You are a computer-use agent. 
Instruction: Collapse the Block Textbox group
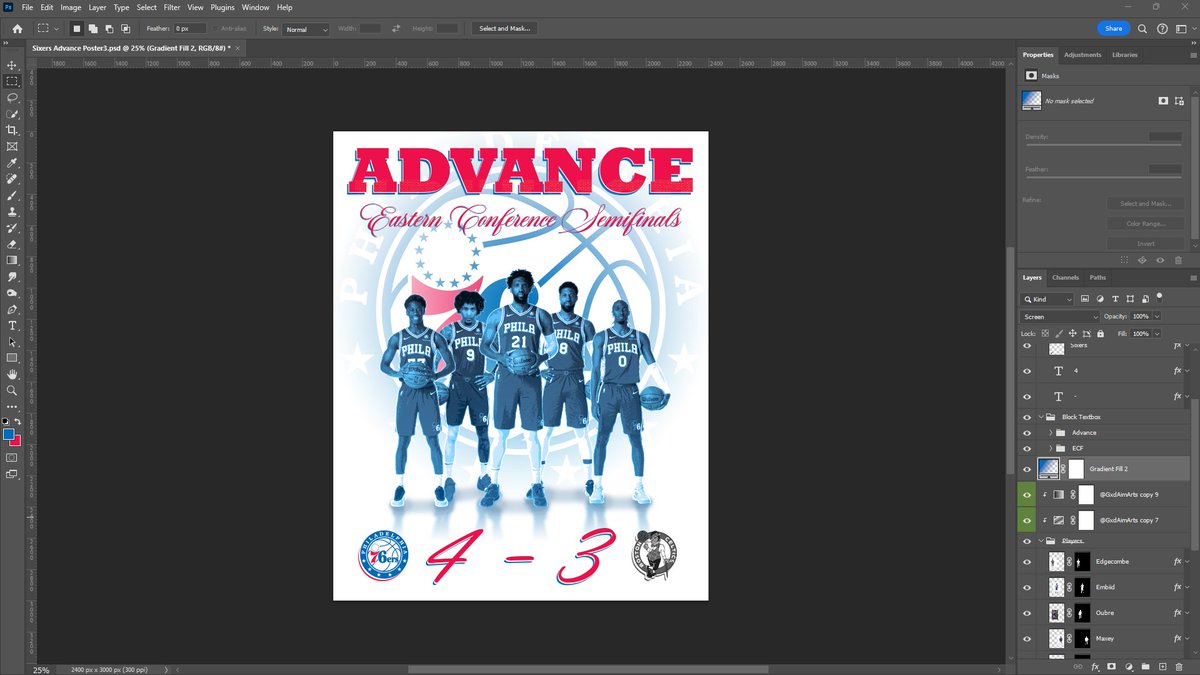click(1041, 417)
